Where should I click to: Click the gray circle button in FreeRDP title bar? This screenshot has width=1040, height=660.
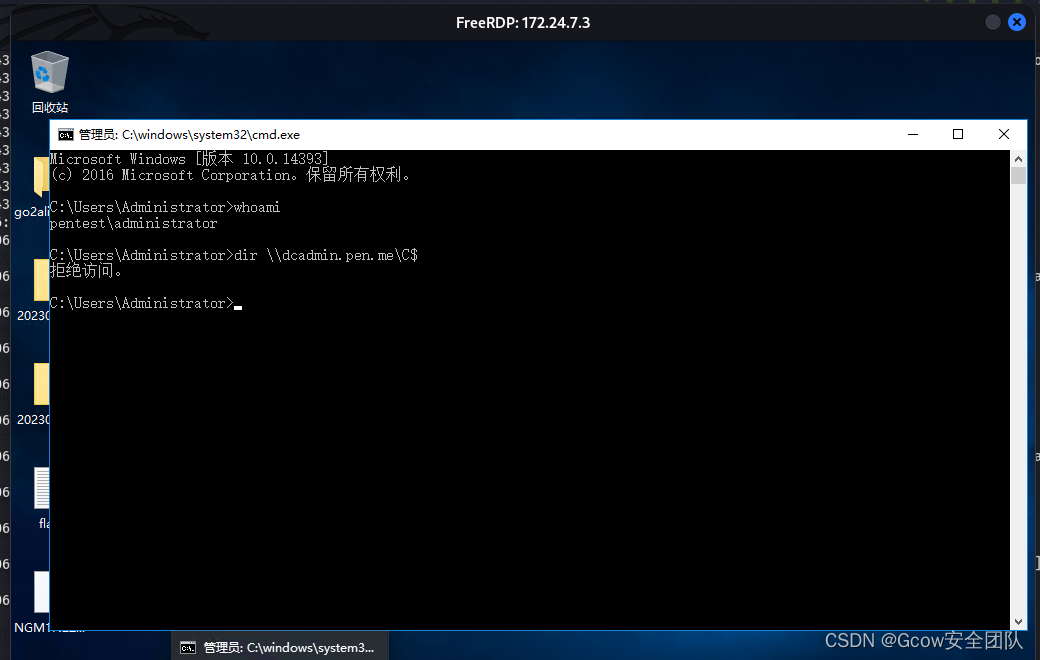coord(992,22)
